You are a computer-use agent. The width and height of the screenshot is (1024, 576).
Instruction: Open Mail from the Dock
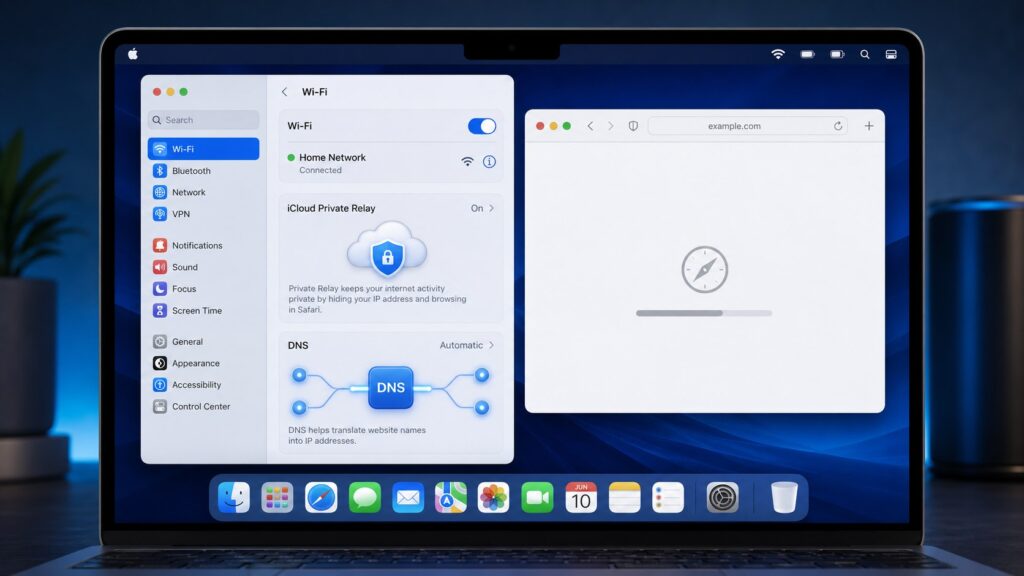(x=408, y=498)
